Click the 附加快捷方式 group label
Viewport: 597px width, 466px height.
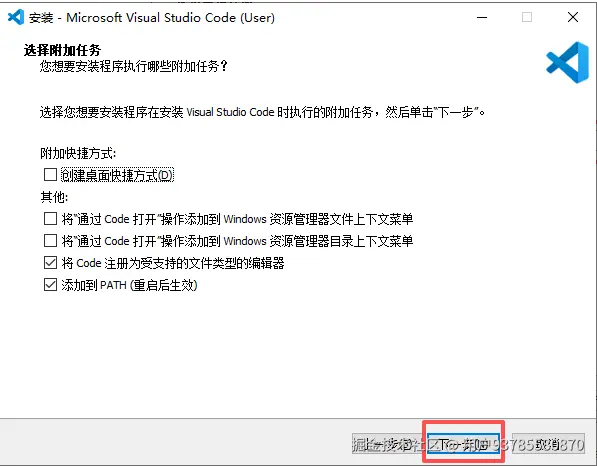pos(78,153)
